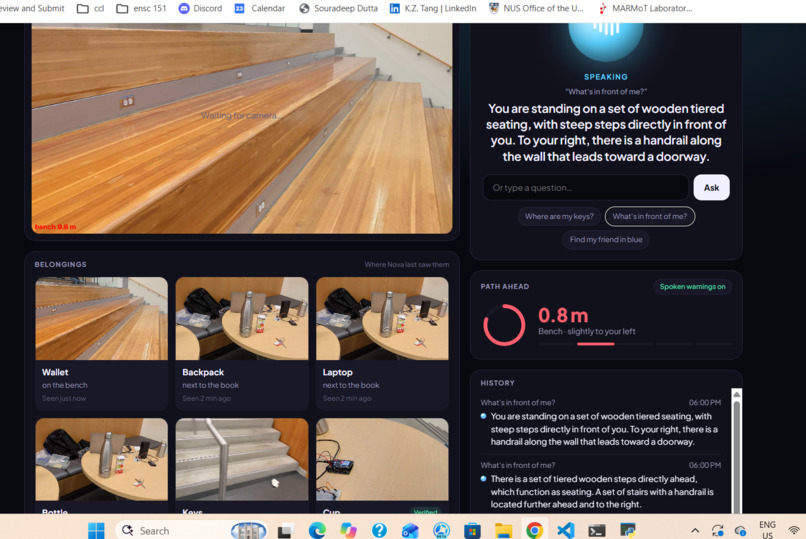Open the Bottle belonging thumbnail
The image size is (806, 539).
click(x=101, y=459)
